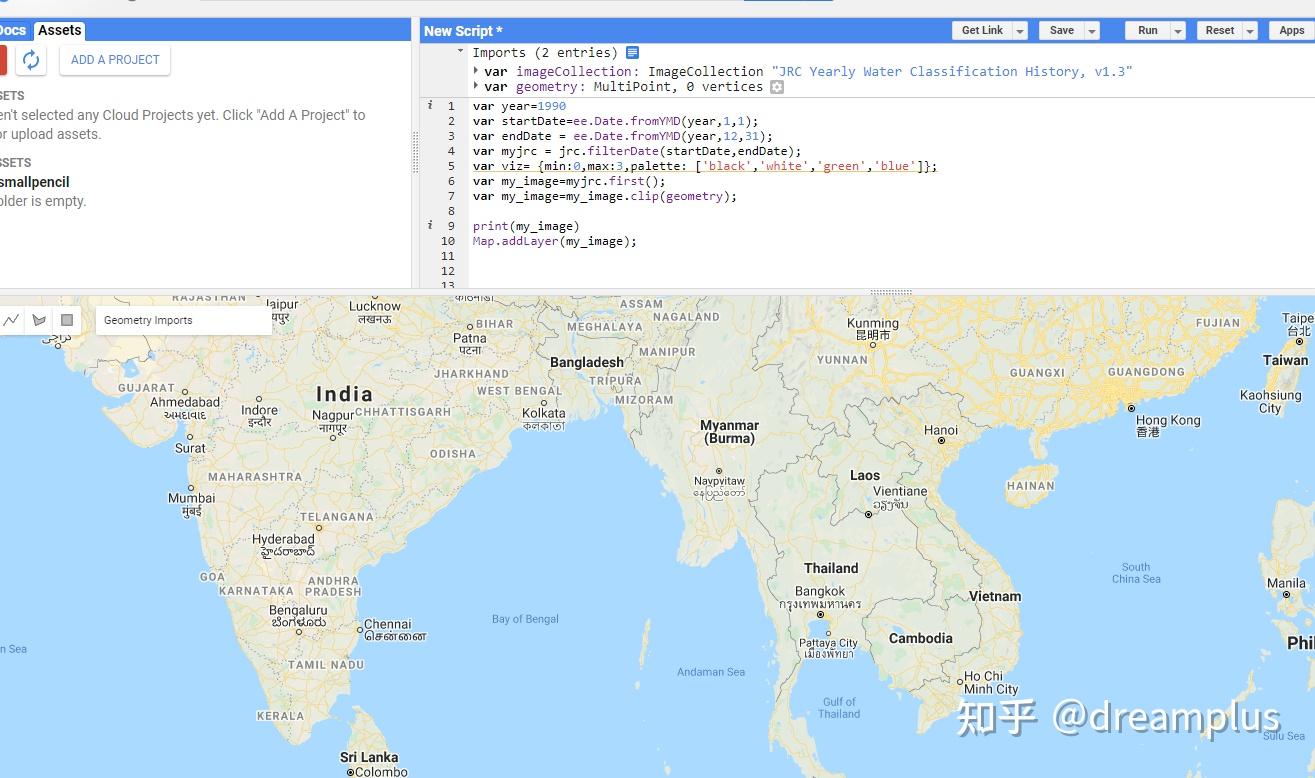Select the smallpencil asset
This screenshot has width=1315, height=778.
35,182
